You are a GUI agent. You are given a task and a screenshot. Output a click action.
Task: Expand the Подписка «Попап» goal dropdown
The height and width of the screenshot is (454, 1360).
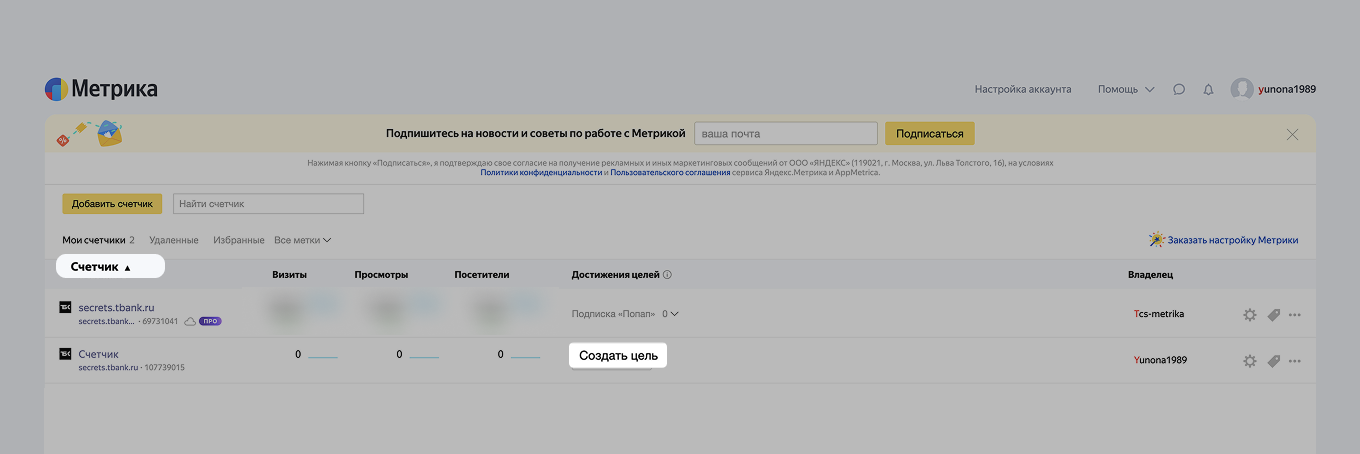[x=674, y=314]
